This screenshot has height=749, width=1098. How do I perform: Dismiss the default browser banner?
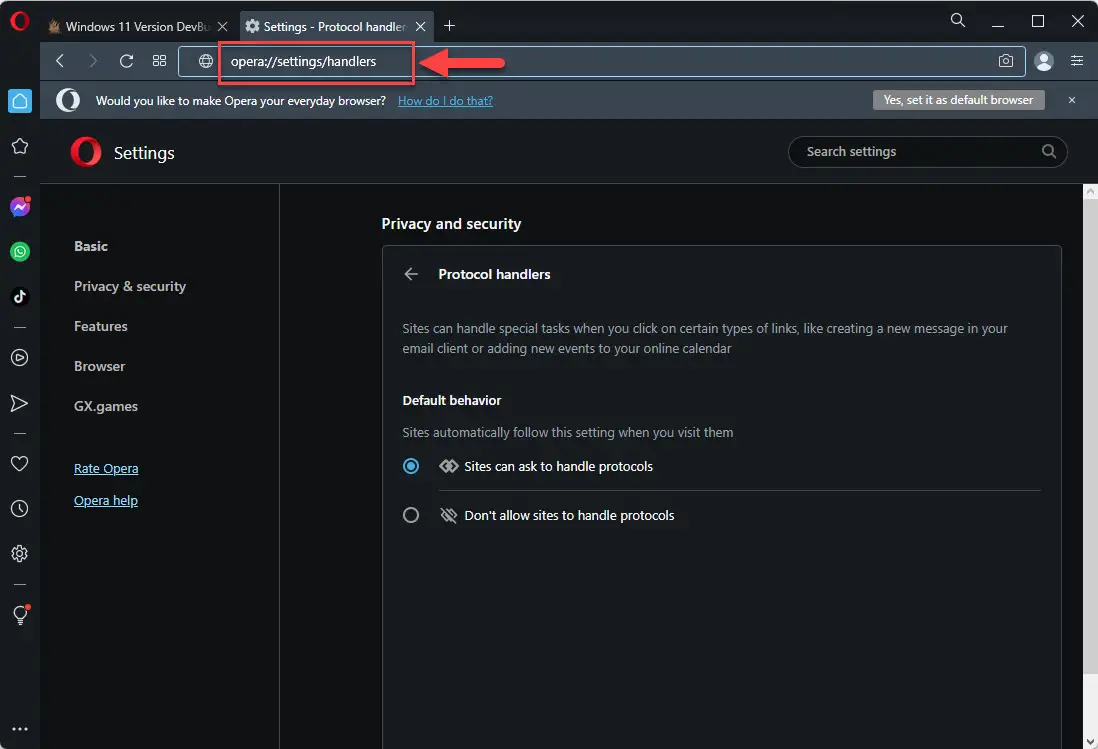click(1071, 100)
